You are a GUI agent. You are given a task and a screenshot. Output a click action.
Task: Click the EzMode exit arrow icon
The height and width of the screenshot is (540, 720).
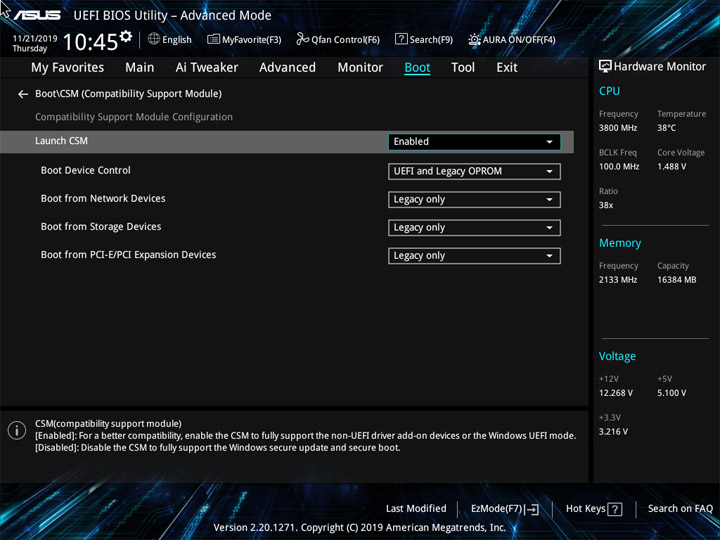point(532,509)
